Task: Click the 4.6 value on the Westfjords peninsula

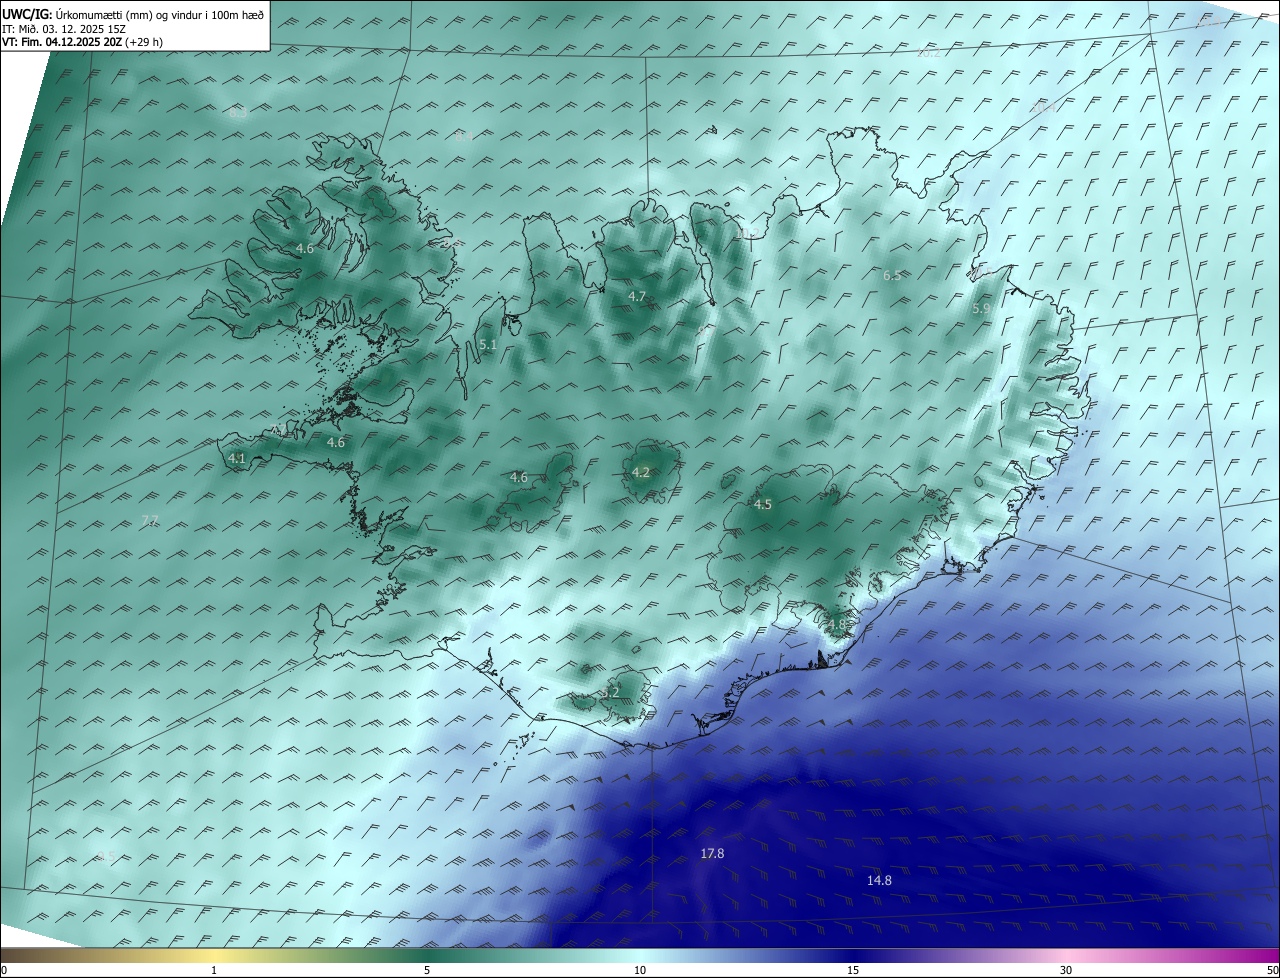Action: click(x=305, y=248)
